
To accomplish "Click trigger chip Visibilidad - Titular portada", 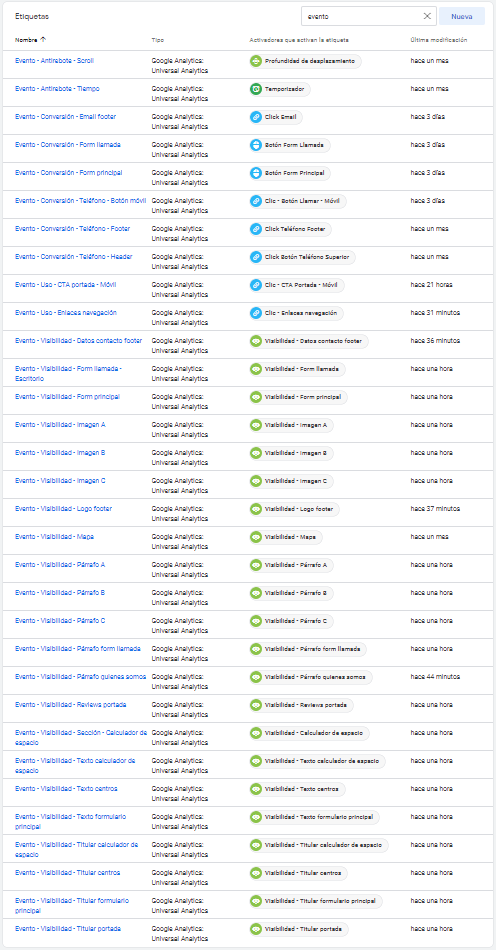I will click(x=299, y=929).
